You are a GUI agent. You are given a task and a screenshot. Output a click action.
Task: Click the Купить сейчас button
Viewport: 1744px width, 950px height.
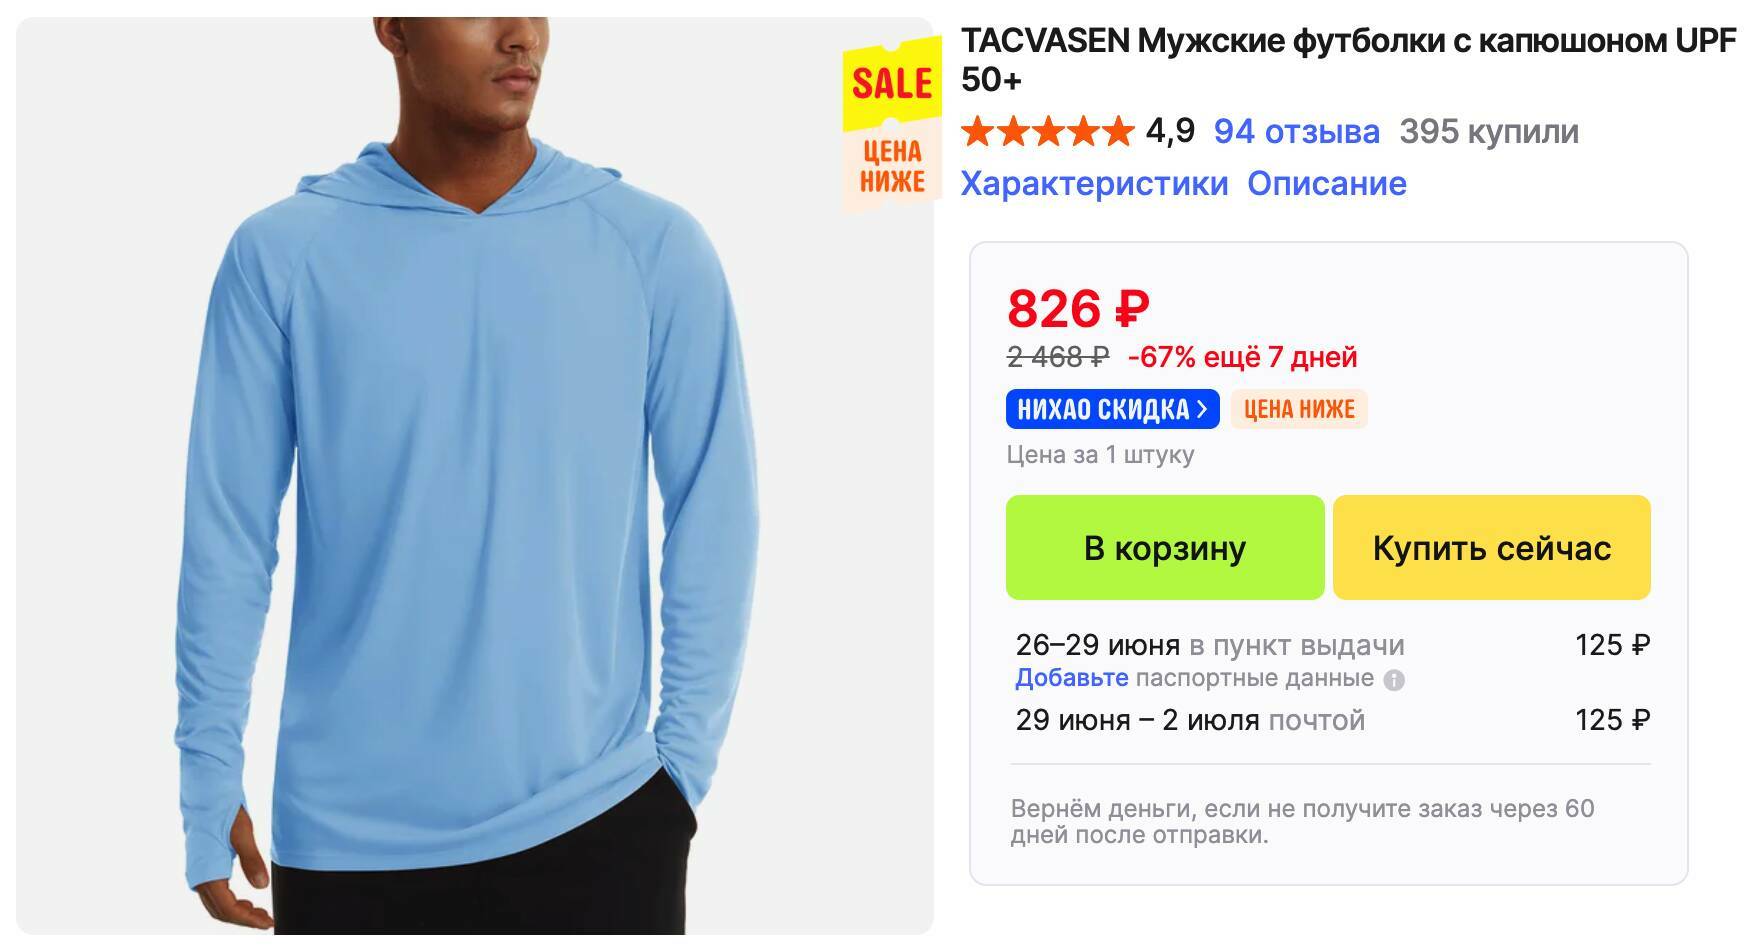[1491, 548]
